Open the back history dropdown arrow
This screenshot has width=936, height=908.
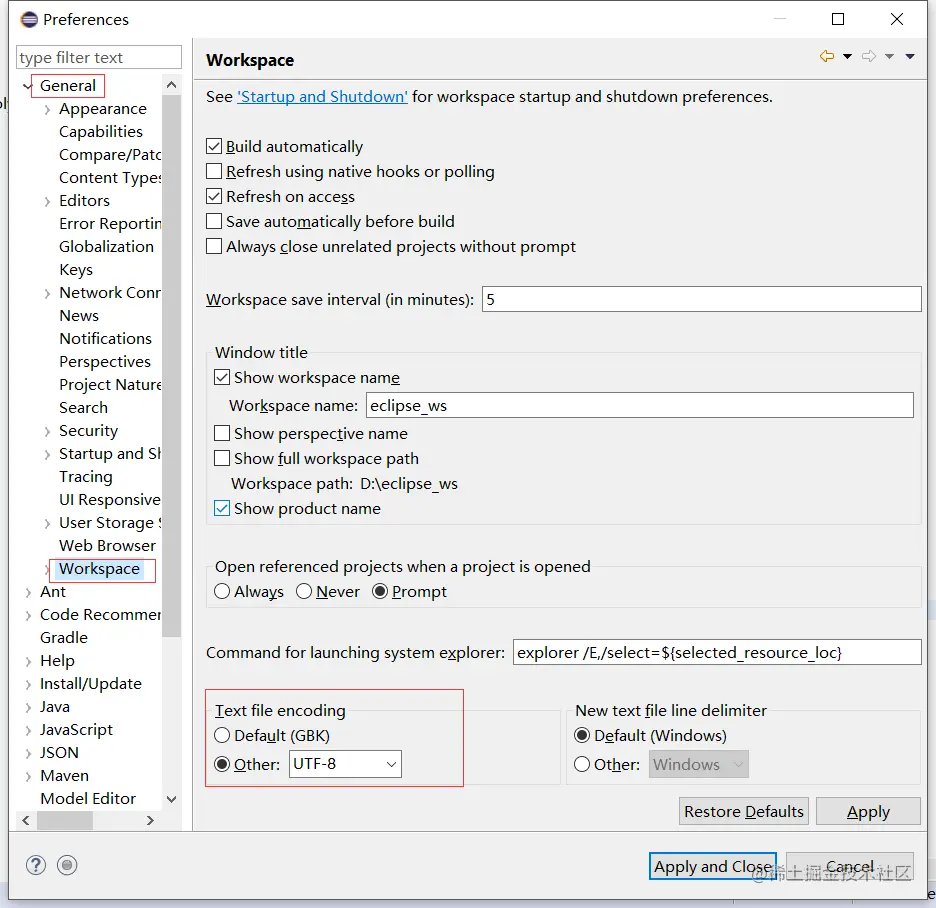847,56
